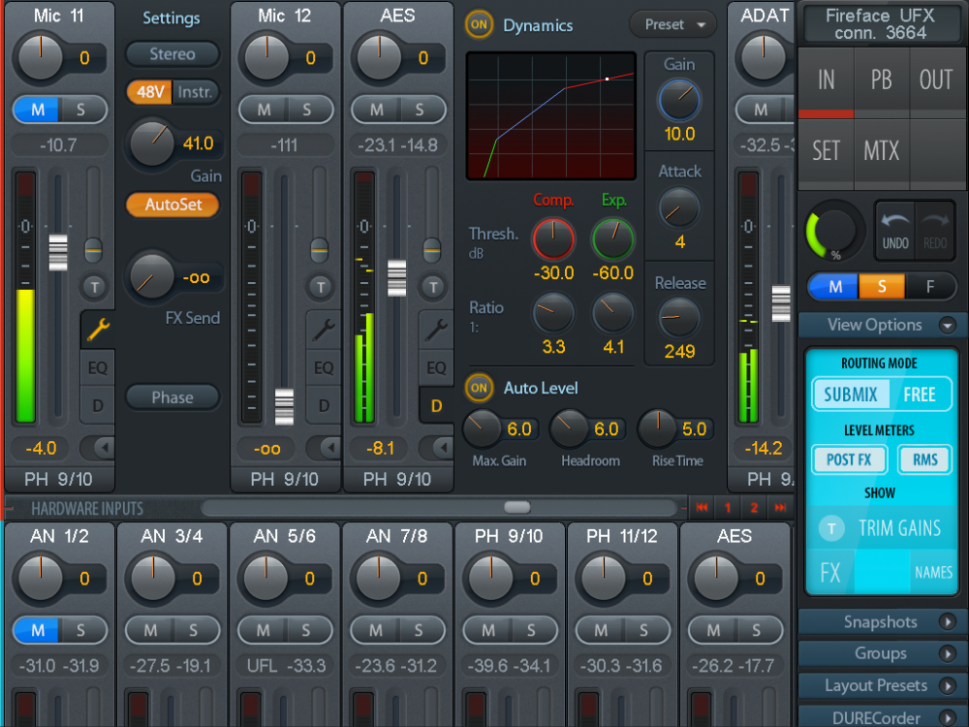
Task: Collapse the View Options panel with its chevron
Action: pyautogui.click(x=947, y=325)
